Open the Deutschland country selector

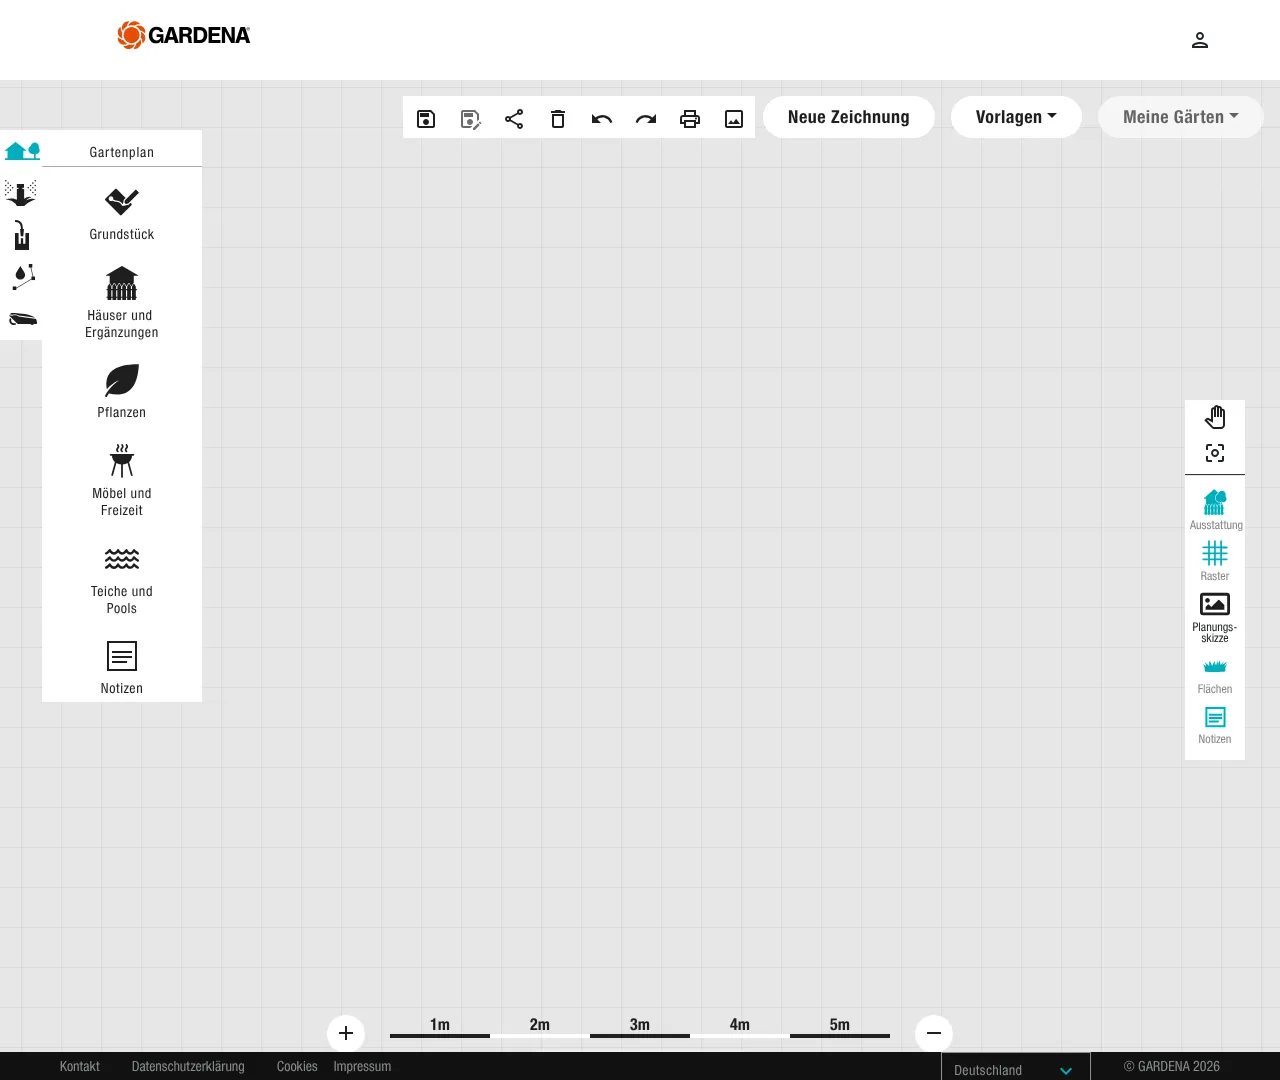[x=1014, y=1069]
